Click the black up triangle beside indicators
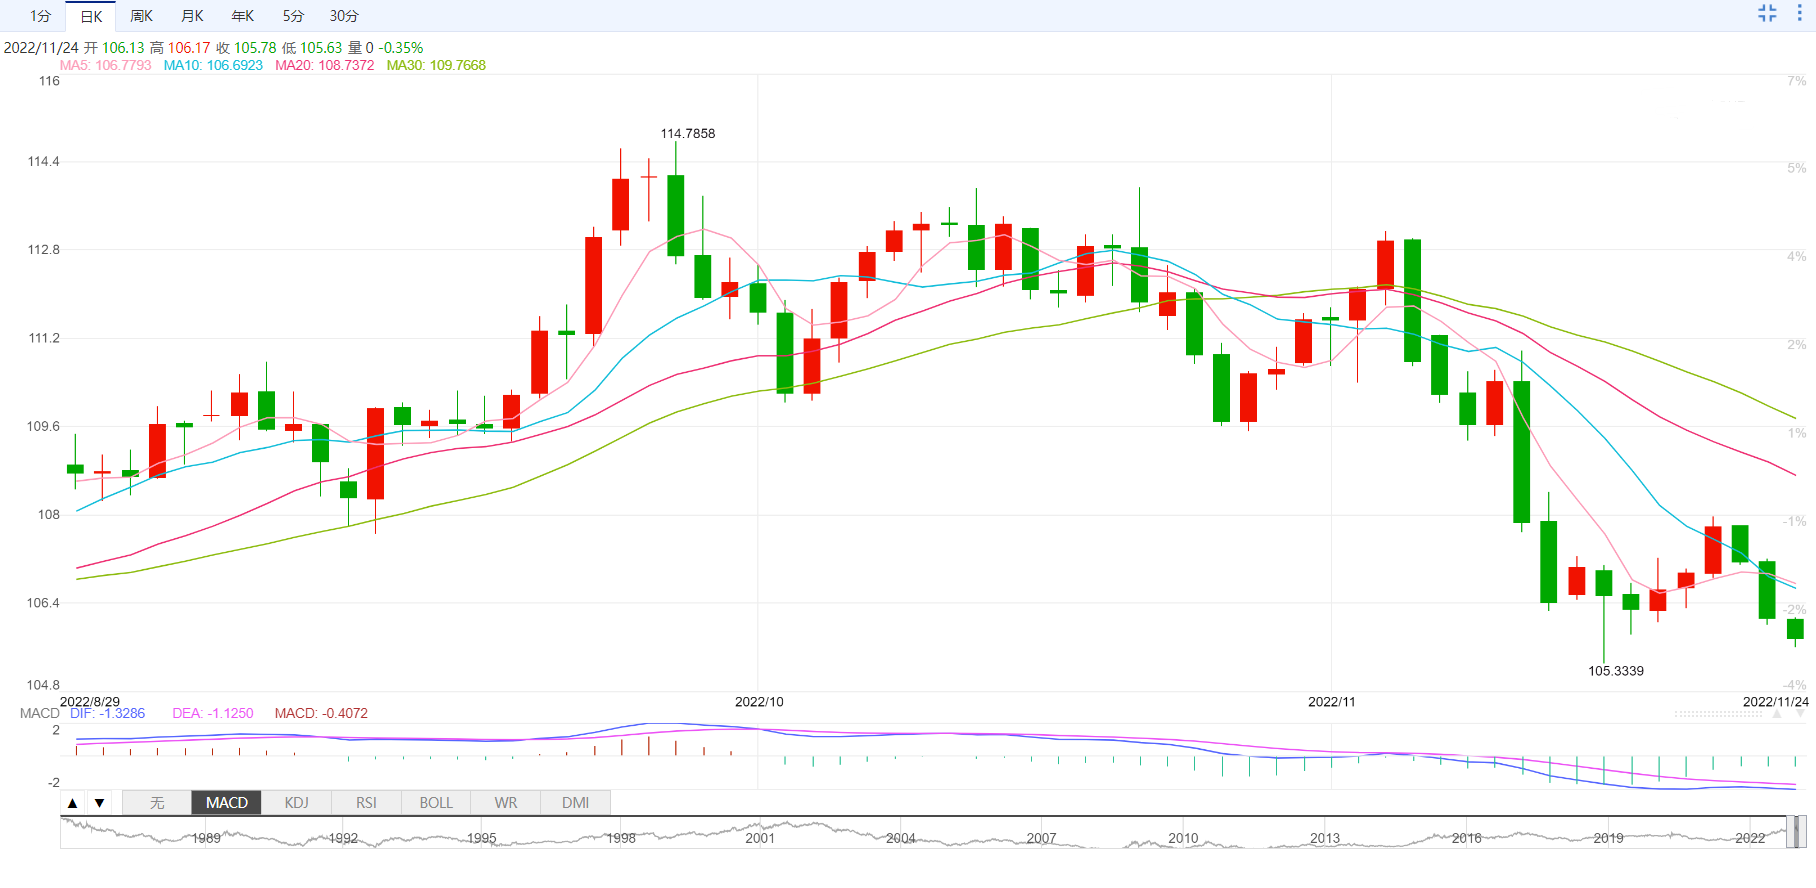Viewport: 1816px width, 888px height. point(72,803)
